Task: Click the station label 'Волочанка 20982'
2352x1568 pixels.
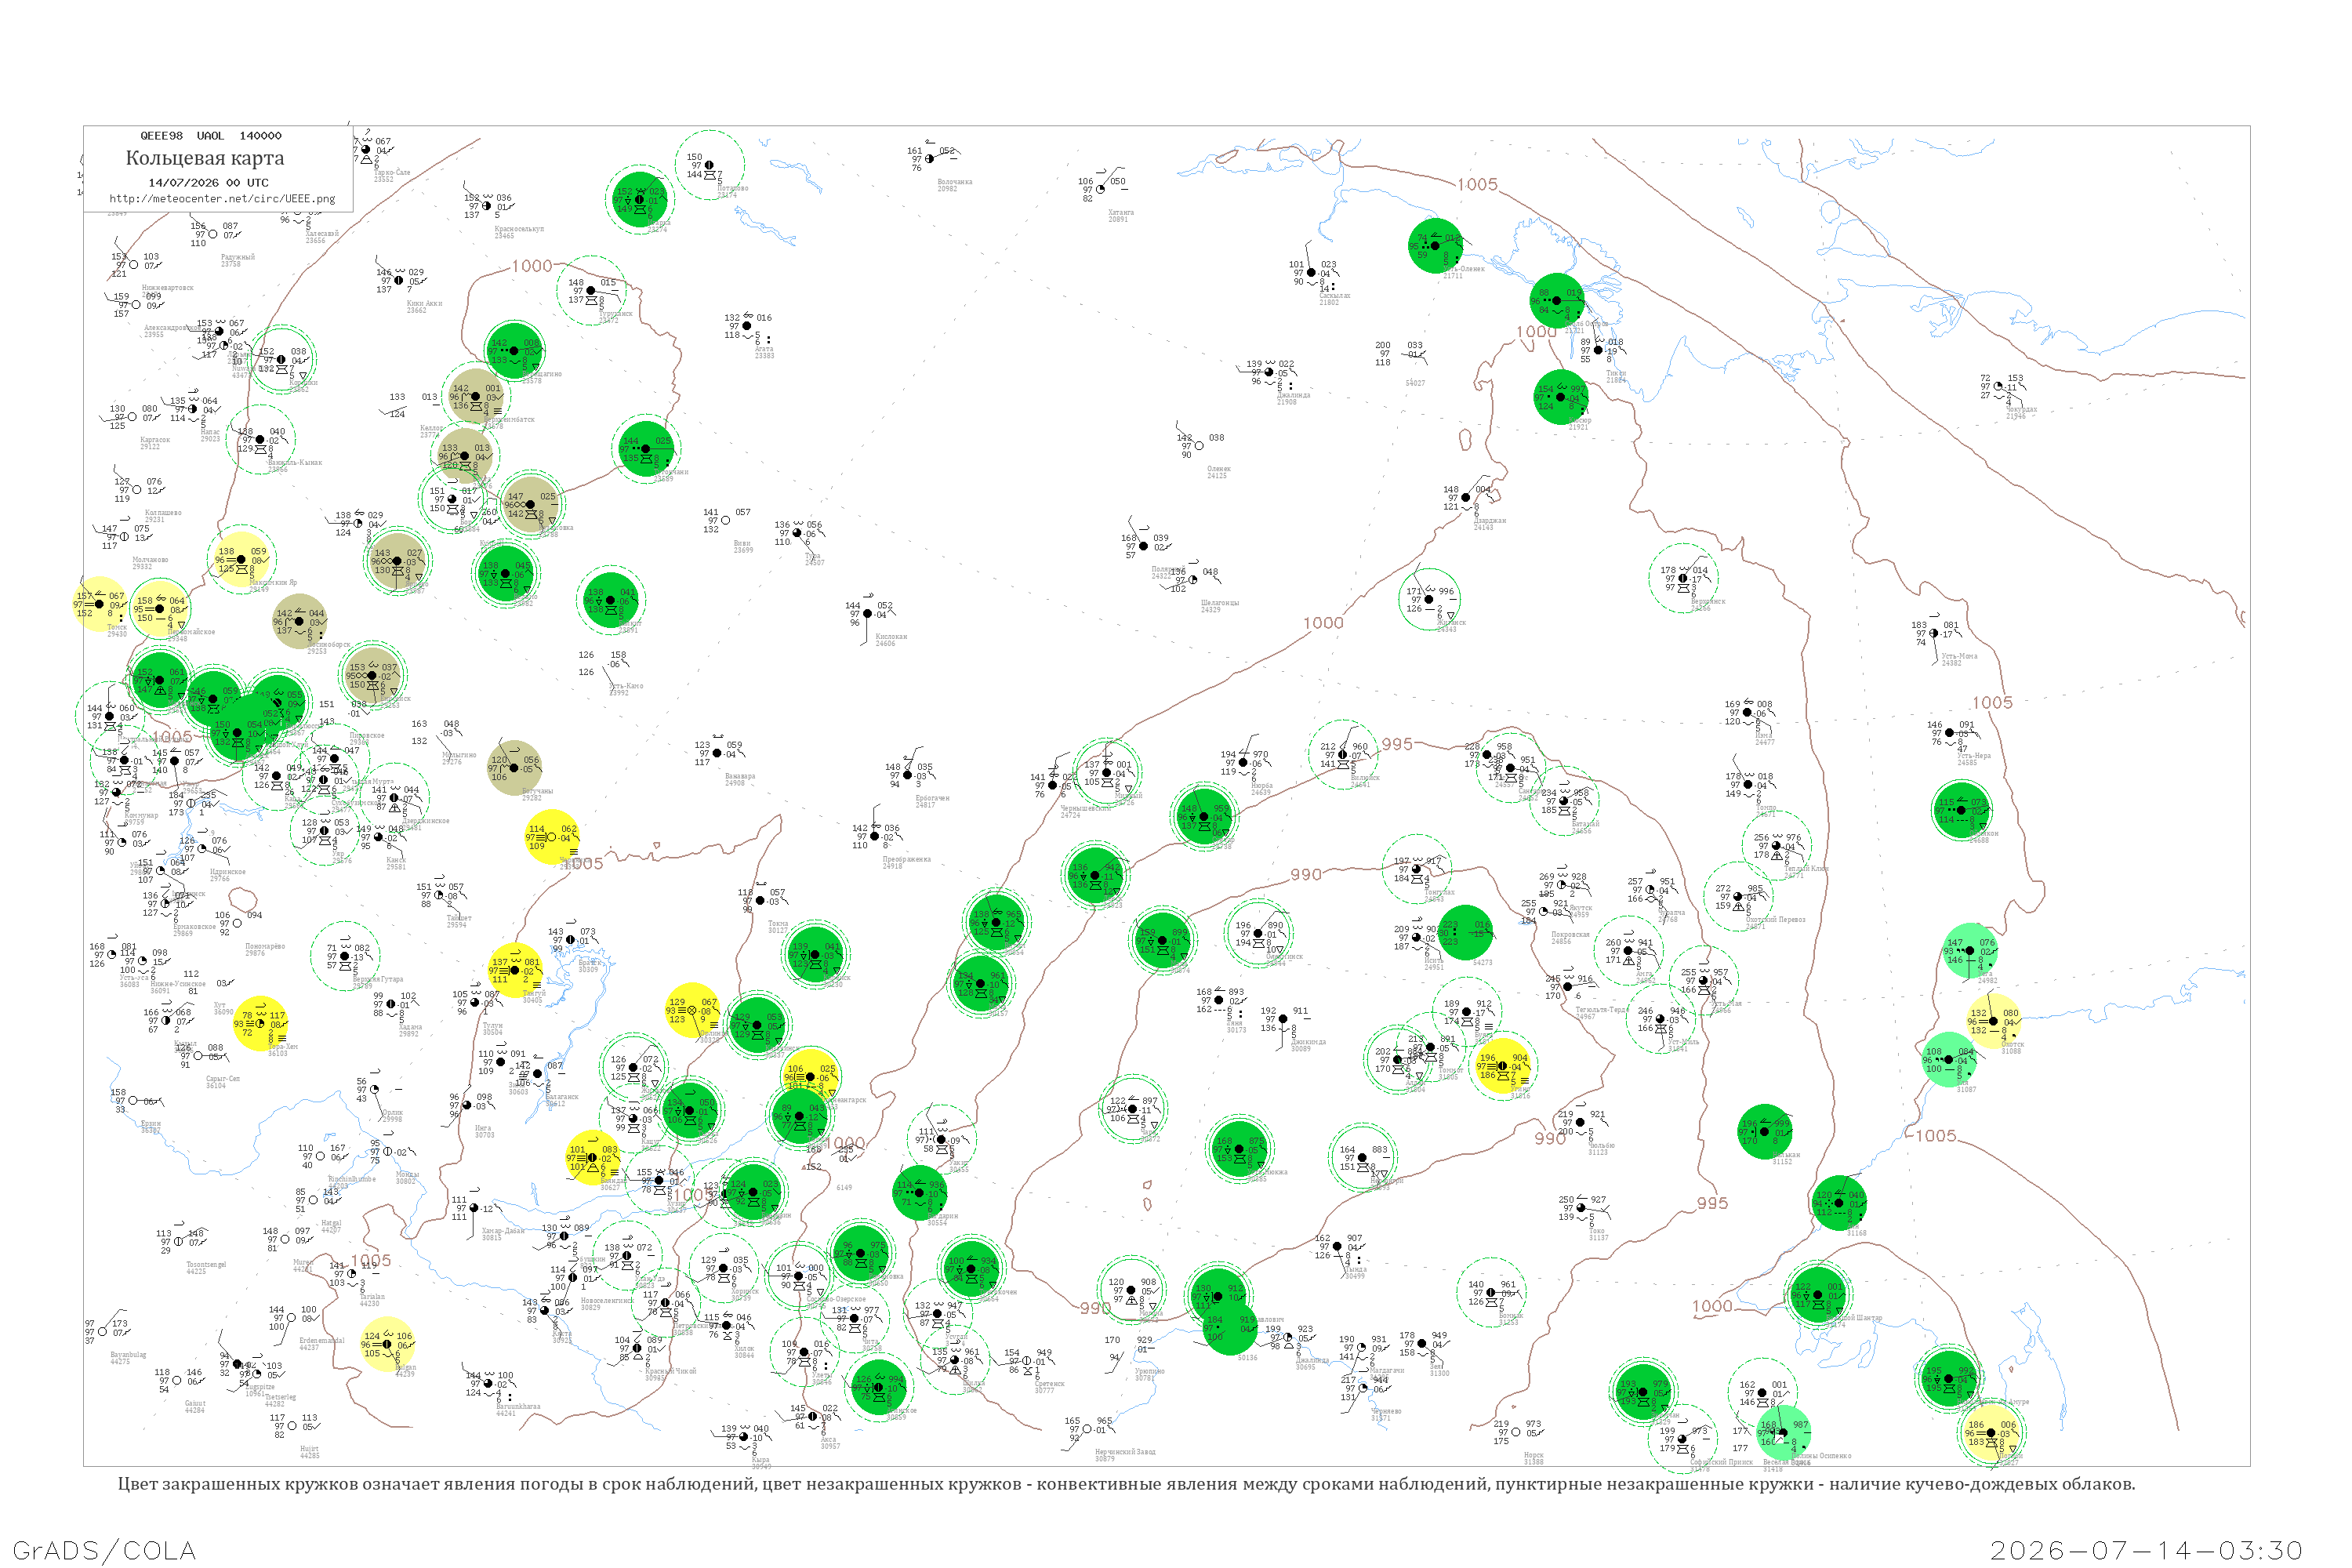Action: click(x=954, y=185)
